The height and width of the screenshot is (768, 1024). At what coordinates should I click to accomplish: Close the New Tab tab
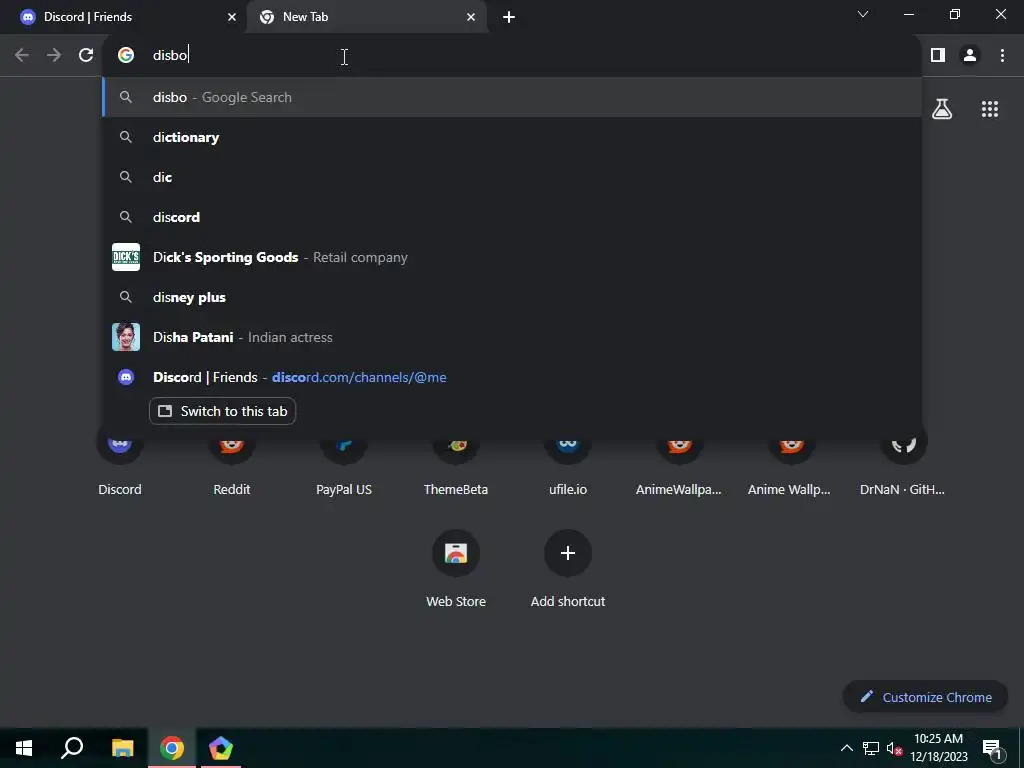pos(471,17)
